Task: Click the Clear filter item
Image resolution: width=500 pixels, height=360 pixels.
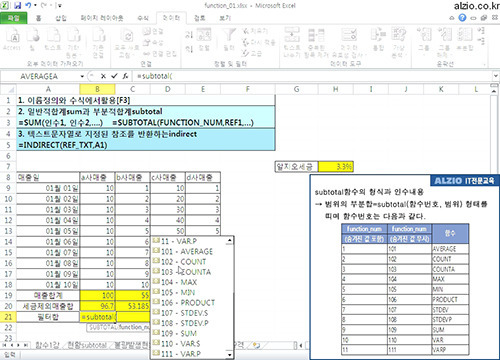Action: [x=255, y=31]
